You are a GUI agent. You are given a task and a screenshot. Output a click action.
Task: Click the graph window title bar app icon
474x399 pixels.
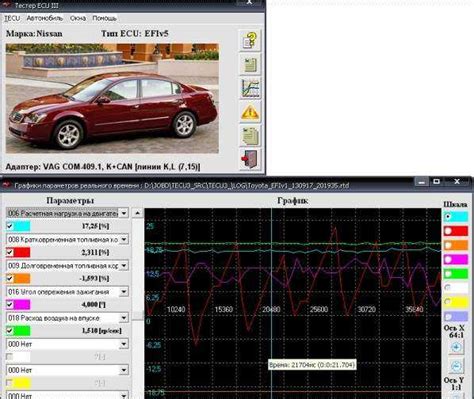(x=6, y=185)
